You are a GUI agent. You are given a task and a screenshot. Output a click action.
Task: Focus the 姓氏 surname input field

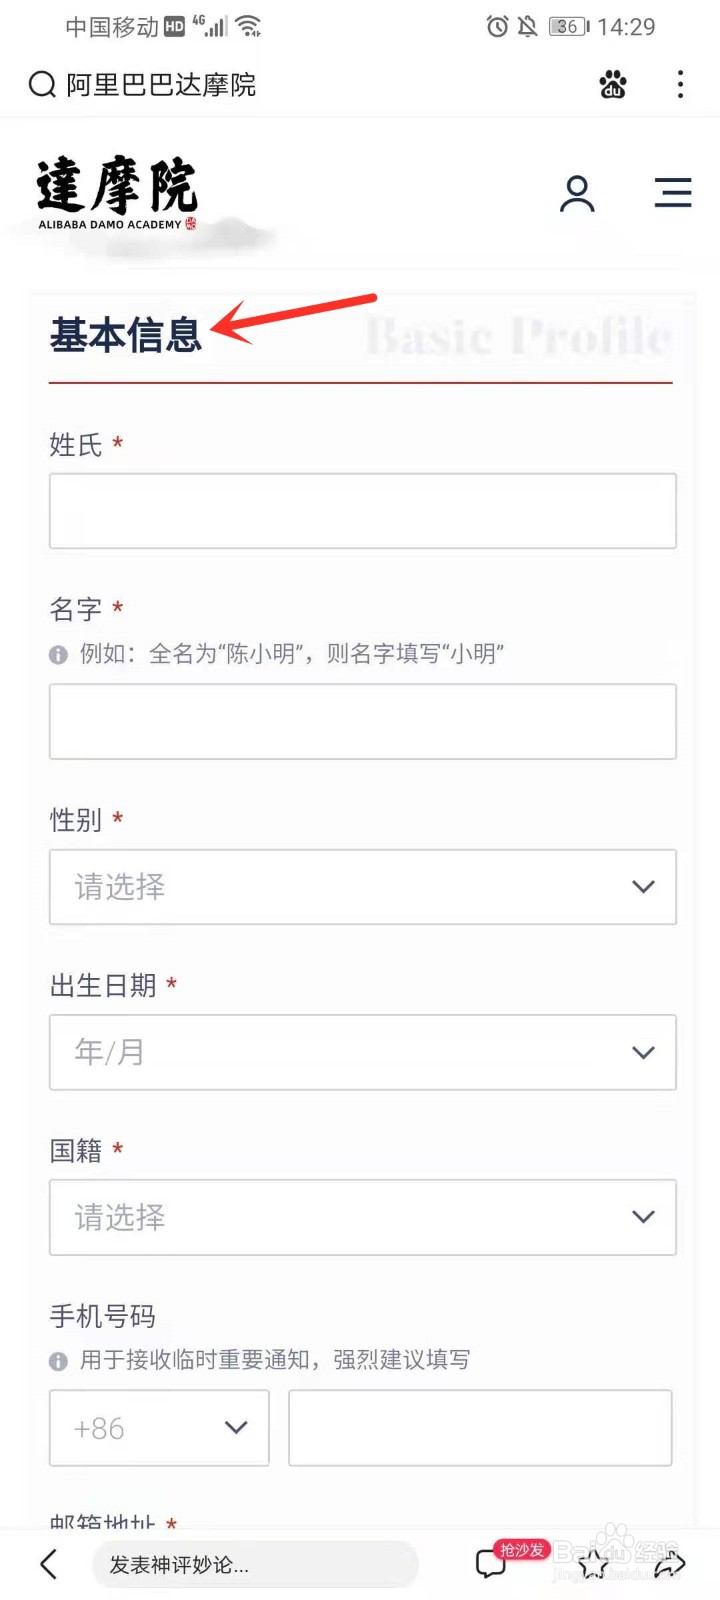coord(363,511)
